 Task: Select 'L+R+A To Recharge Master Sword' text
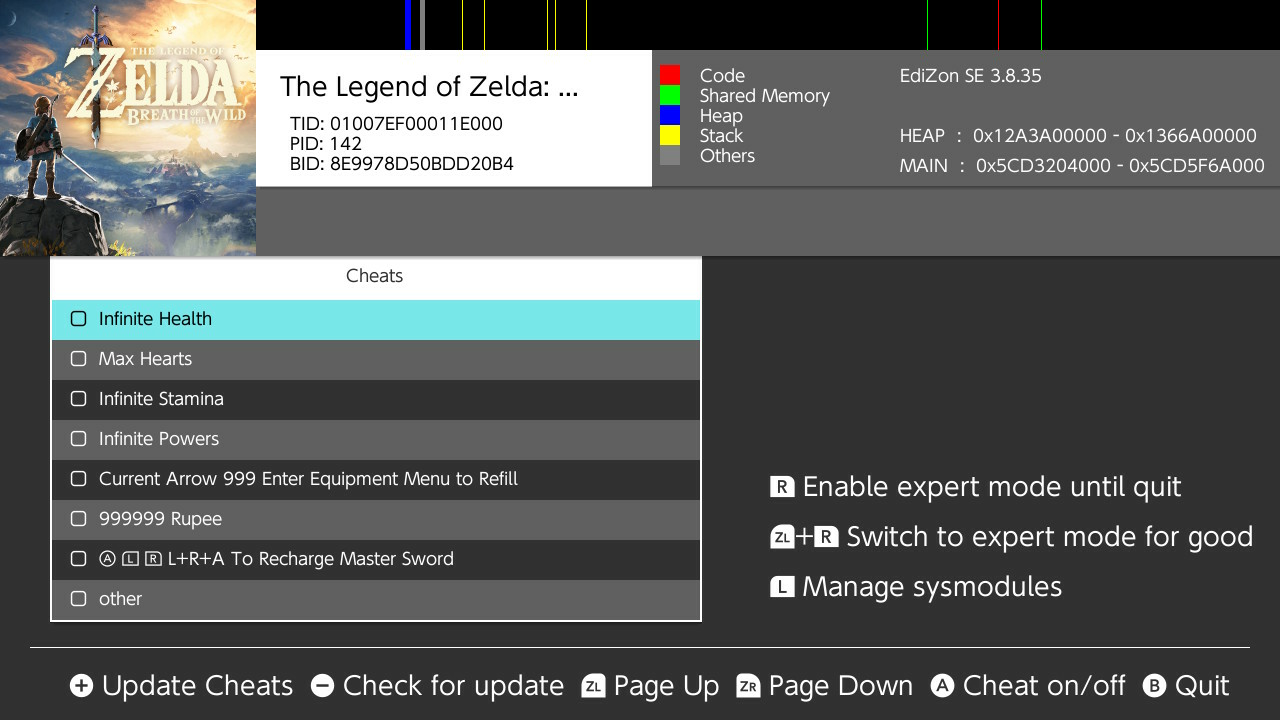pos(311,559)
